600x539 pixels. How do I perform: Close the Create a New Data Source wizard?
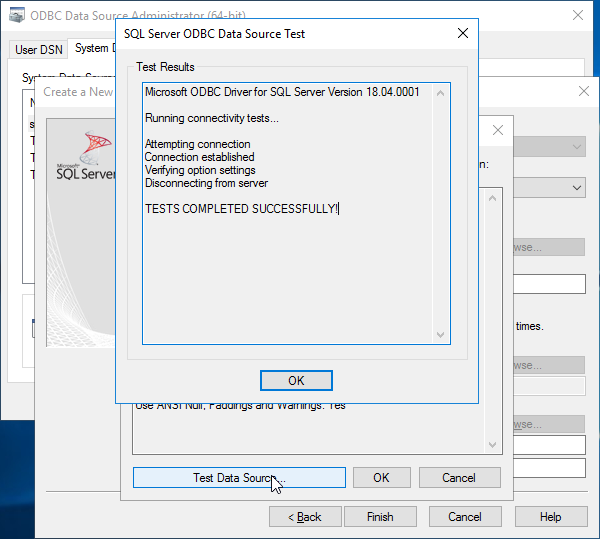[584, 91]
